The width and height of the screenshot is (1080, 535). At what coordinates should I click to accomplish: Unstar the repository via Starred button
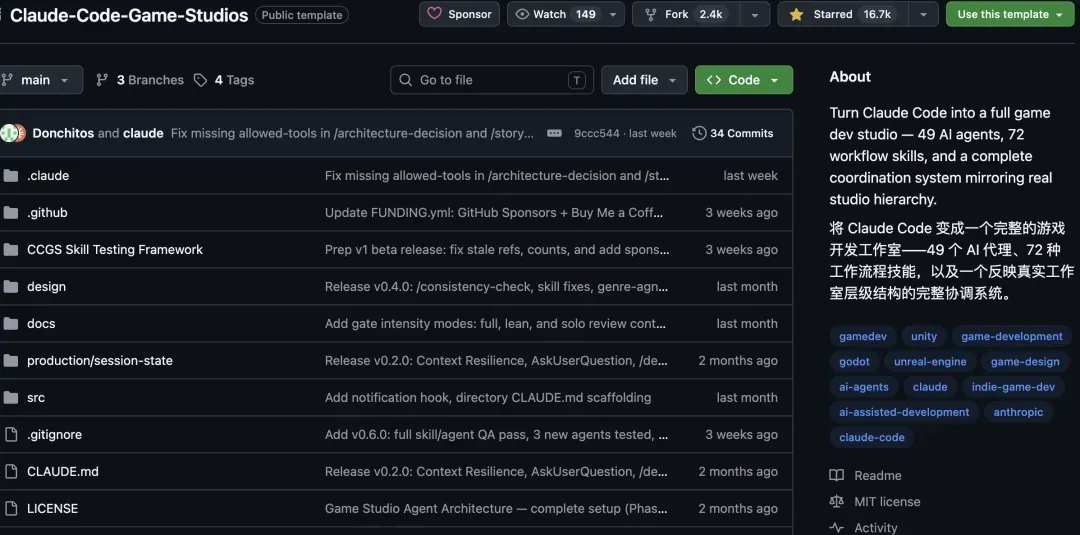point(844,14)
